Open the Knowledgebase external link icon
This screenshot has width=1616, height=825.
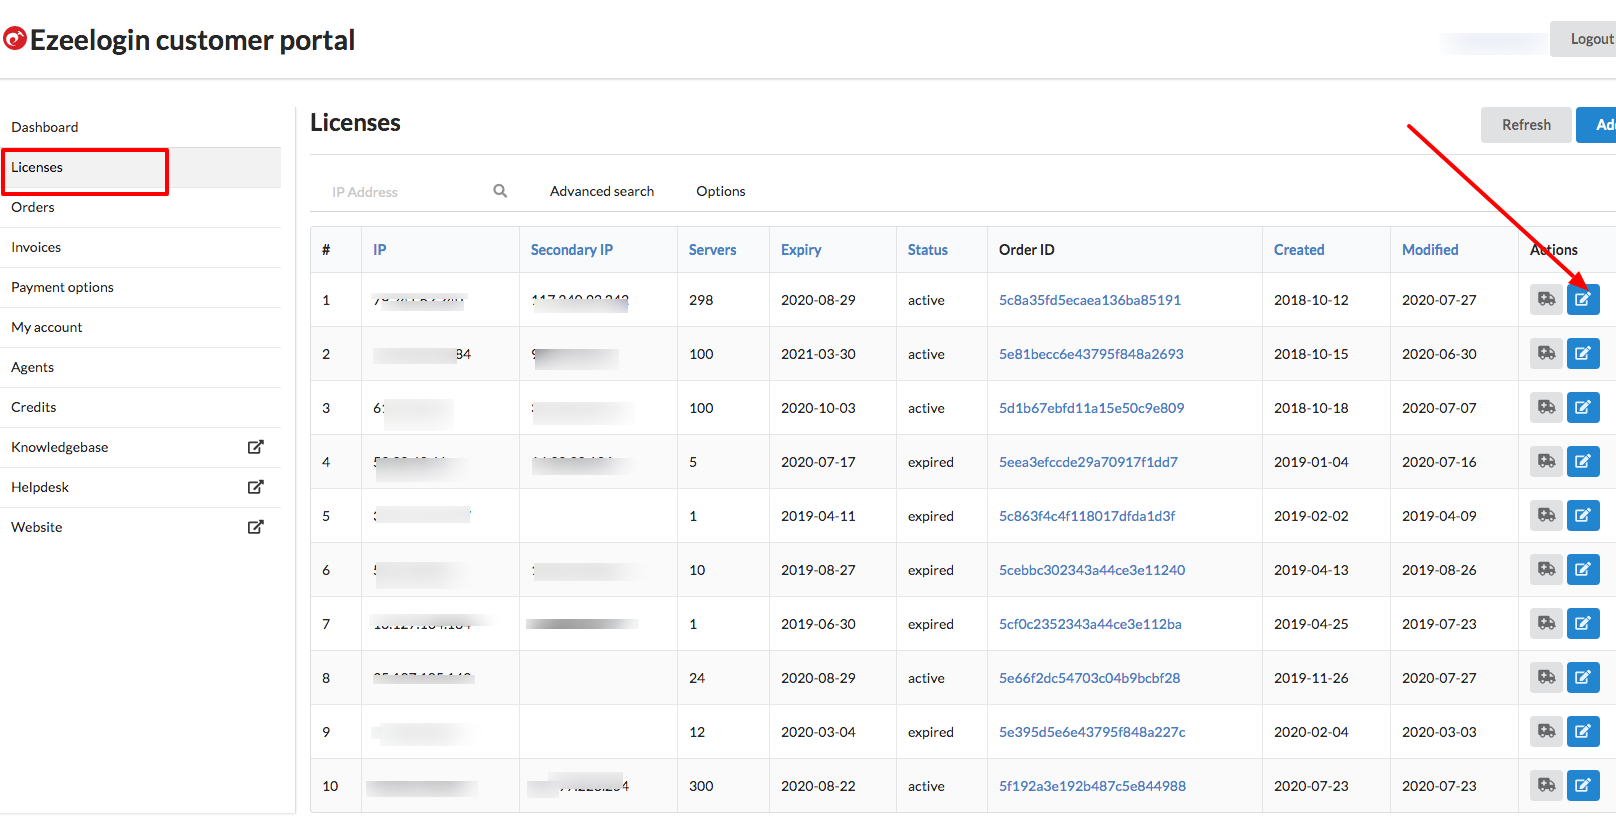point(256,447)
